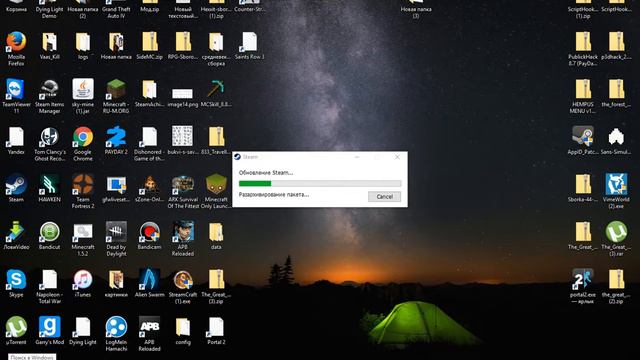Viewport: 640px width, 360px height.
Task: Select the ARK Survival Of The Fittest icon
Action: (x=182, y=184)
